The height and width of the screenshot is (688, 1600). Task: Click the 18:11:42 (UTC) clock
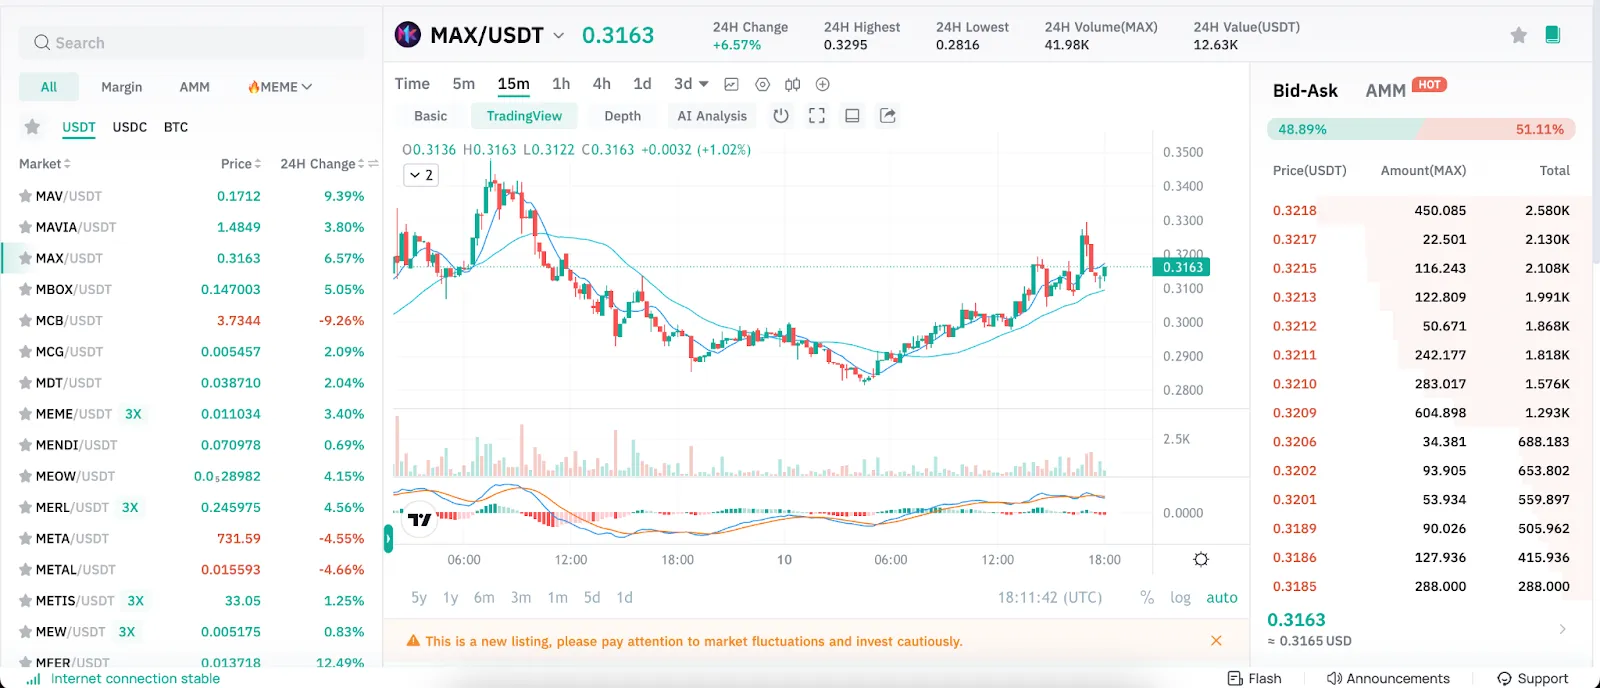click(1050, 598)
